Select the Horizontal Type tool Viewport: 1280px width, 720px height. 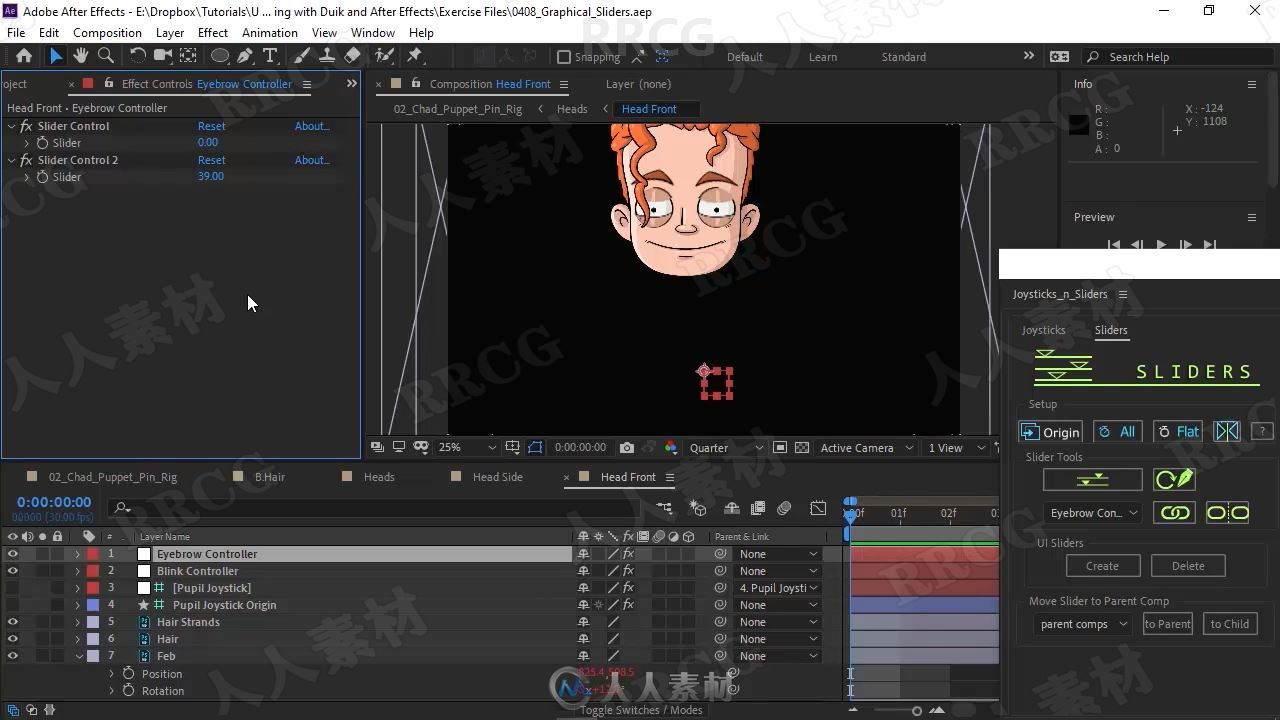tap(270, 57)
